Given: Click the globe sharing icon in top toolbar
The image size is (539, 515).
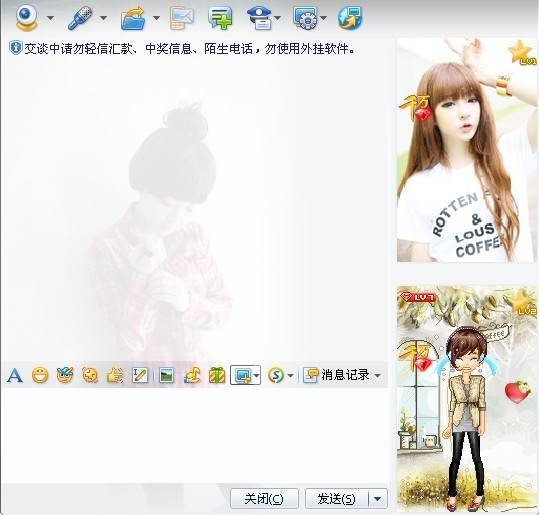Looking at the screenshot, I should [350, 18].
